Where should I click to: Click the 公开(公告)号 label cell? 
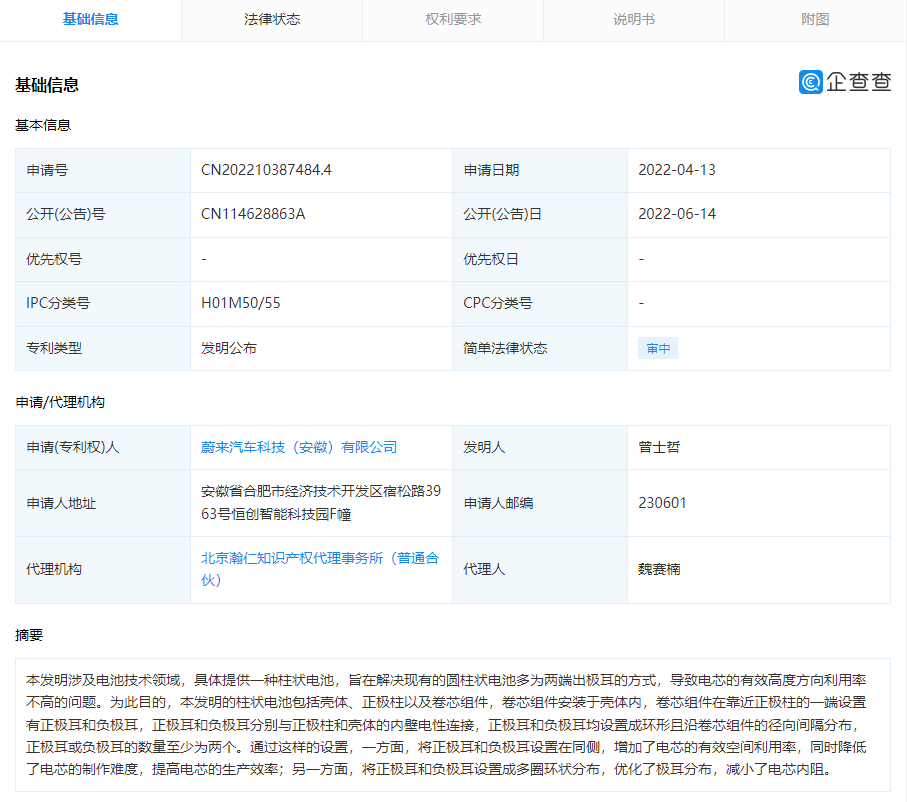pyautogui.click(x=103, y=214)
